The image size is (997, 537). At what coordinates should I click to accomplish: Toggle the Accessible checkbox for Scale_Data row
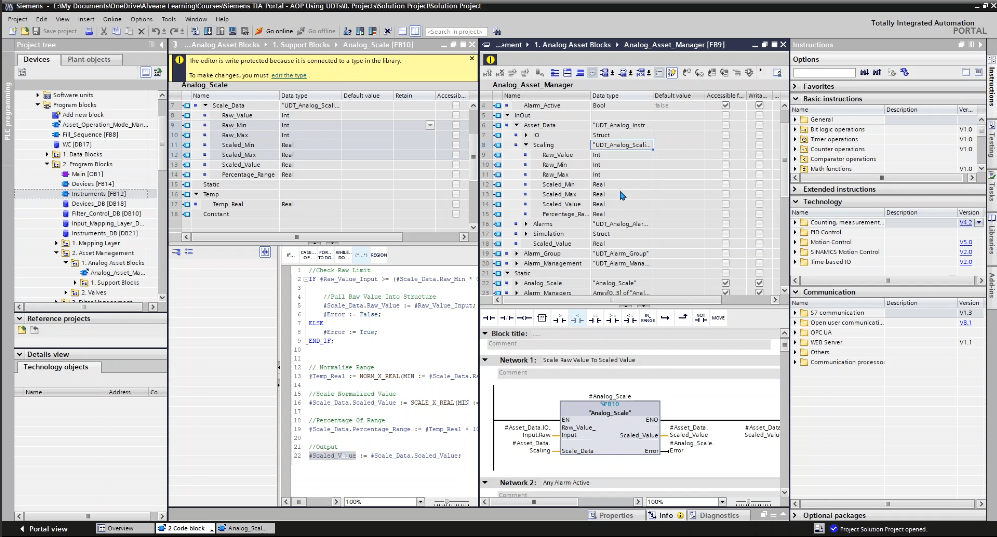[456, 105]
